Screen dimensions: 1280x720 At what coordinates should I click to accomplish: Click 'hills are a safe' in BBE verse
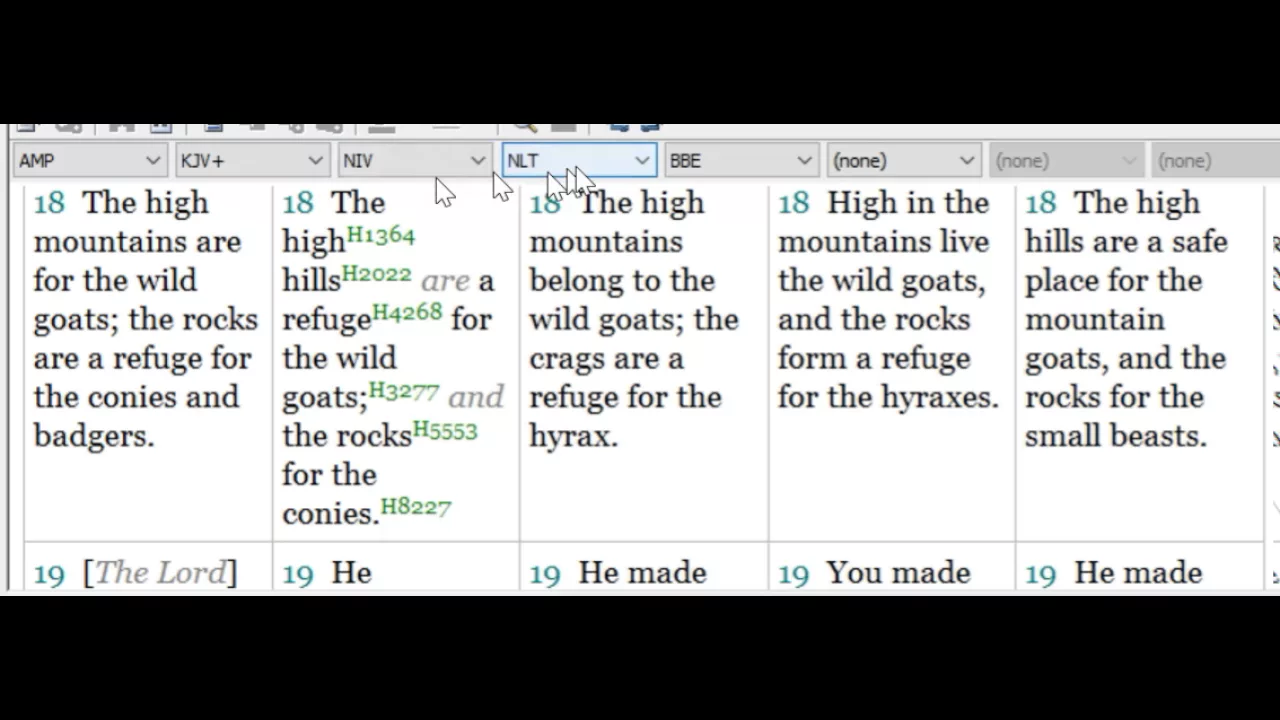(x=1126, y=242)
